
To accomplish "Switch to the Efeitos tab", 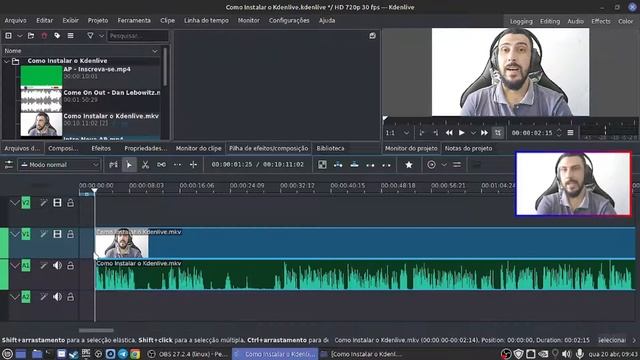I will [101, 148].
